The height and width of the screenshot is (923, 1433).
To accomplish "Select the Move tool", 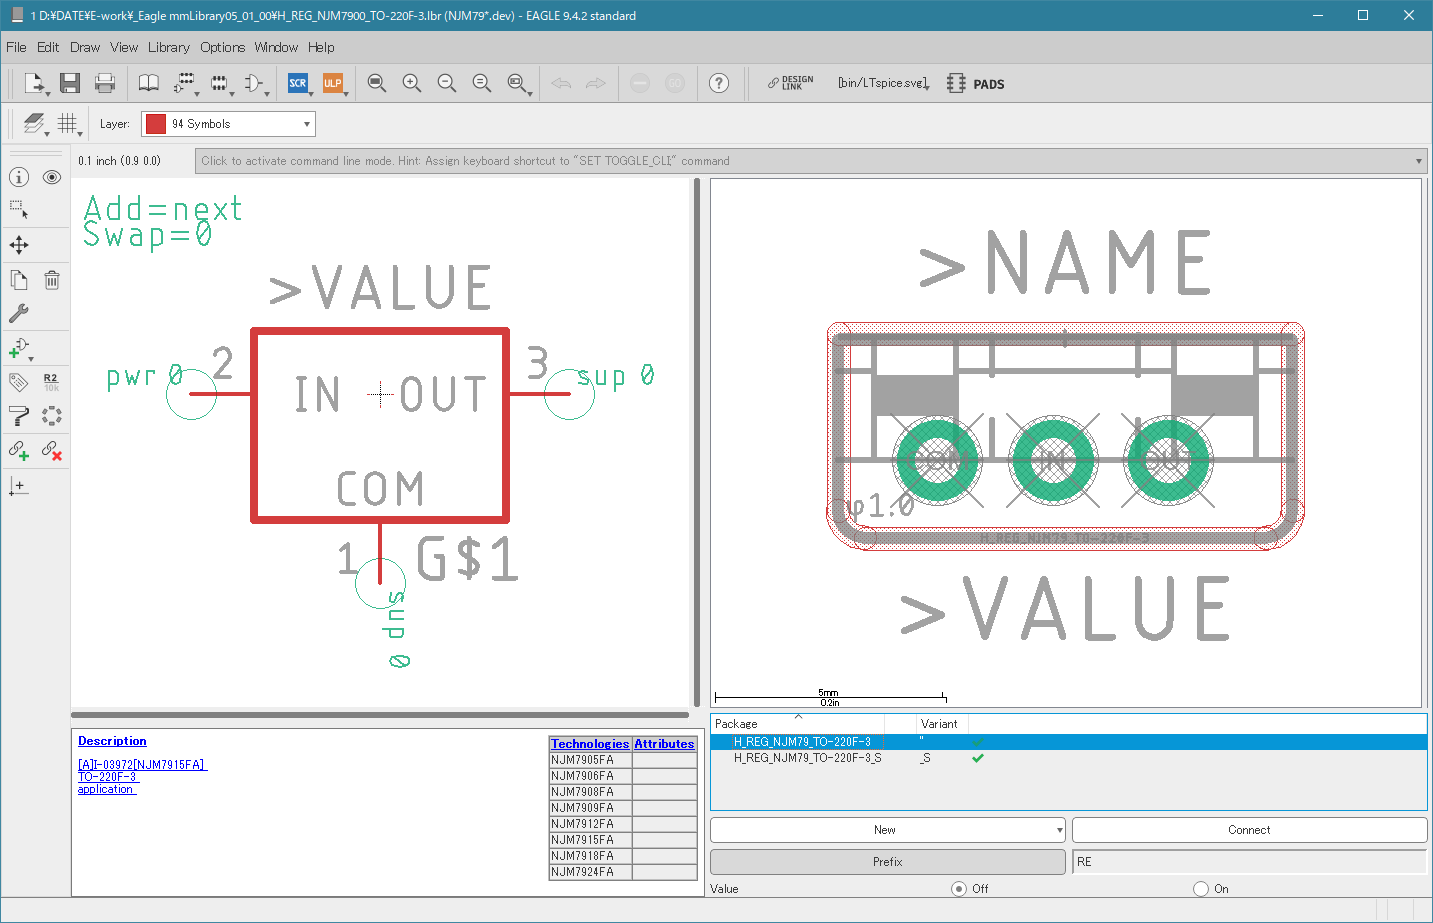I will click(19, 245).
